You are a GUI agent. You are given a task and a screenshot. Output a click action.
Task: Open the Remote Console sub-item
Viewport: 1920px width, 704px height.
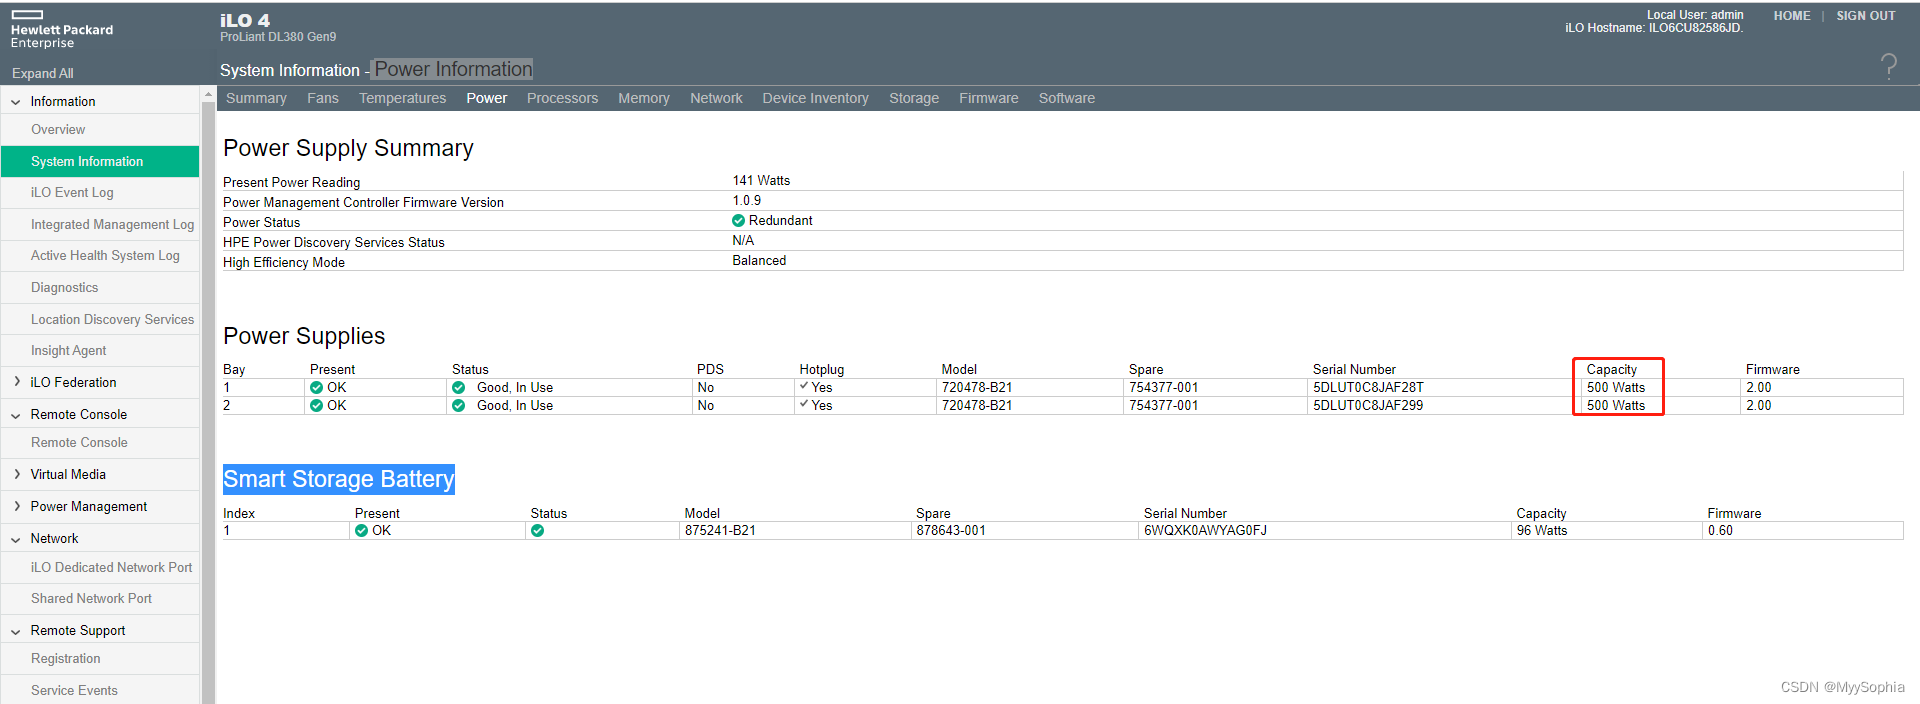click(x=100, y=443)
